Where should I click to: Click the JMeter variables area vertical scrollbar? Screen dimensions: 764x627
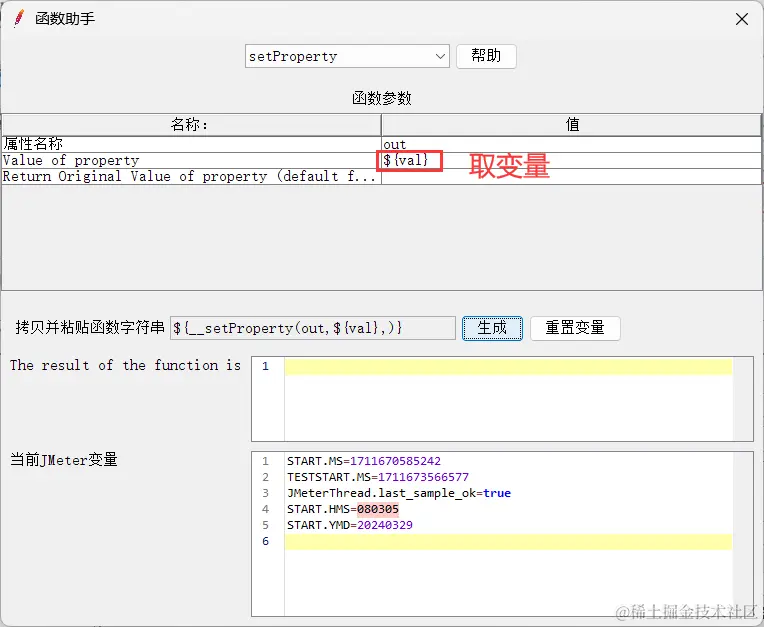point(743,534)
